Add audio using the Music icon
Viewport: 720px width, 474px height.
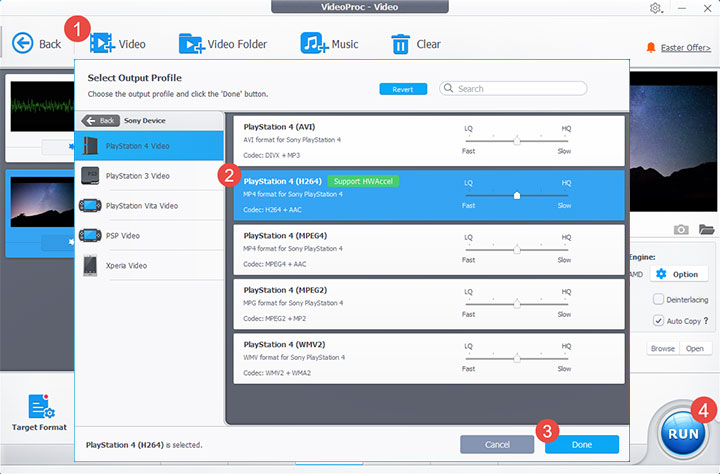[x=314, y=44]
